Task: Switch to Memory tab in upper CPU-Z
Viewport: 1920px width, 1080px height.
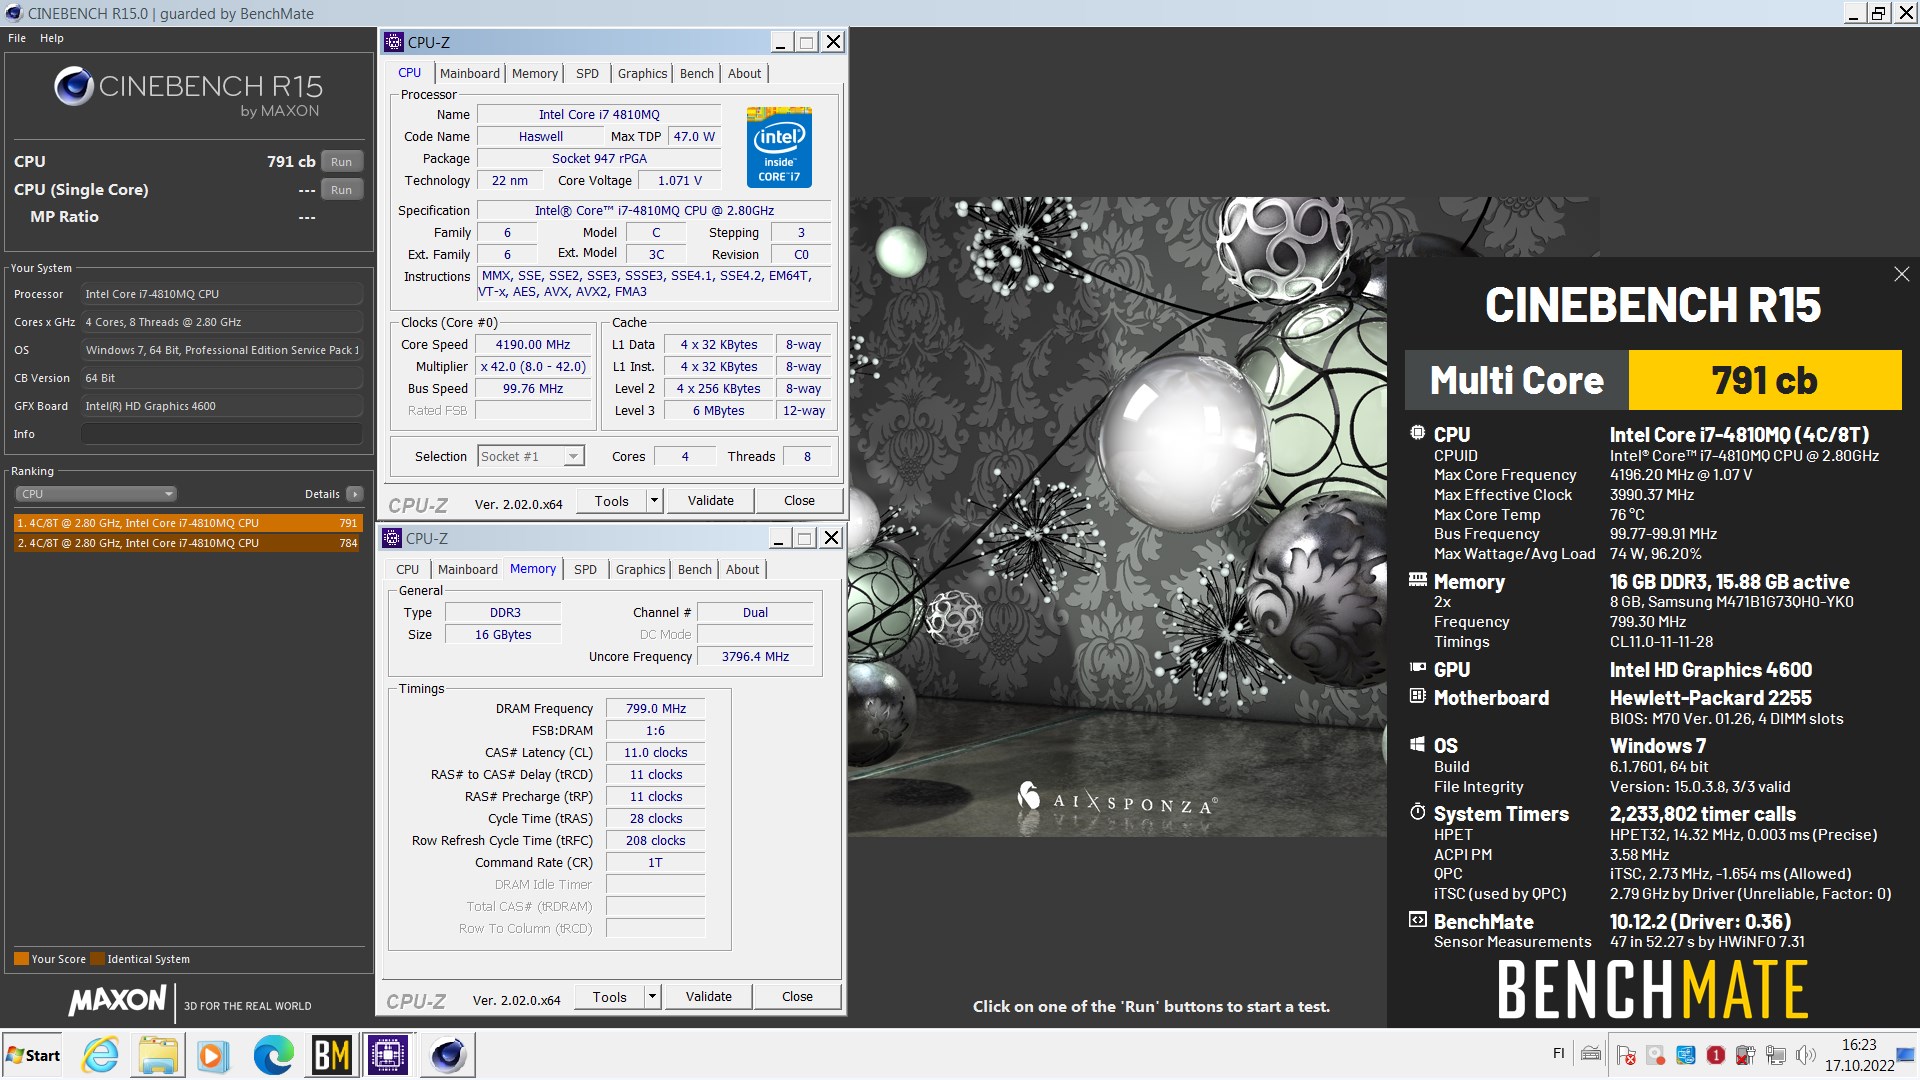Action: (x=535, y=73)
